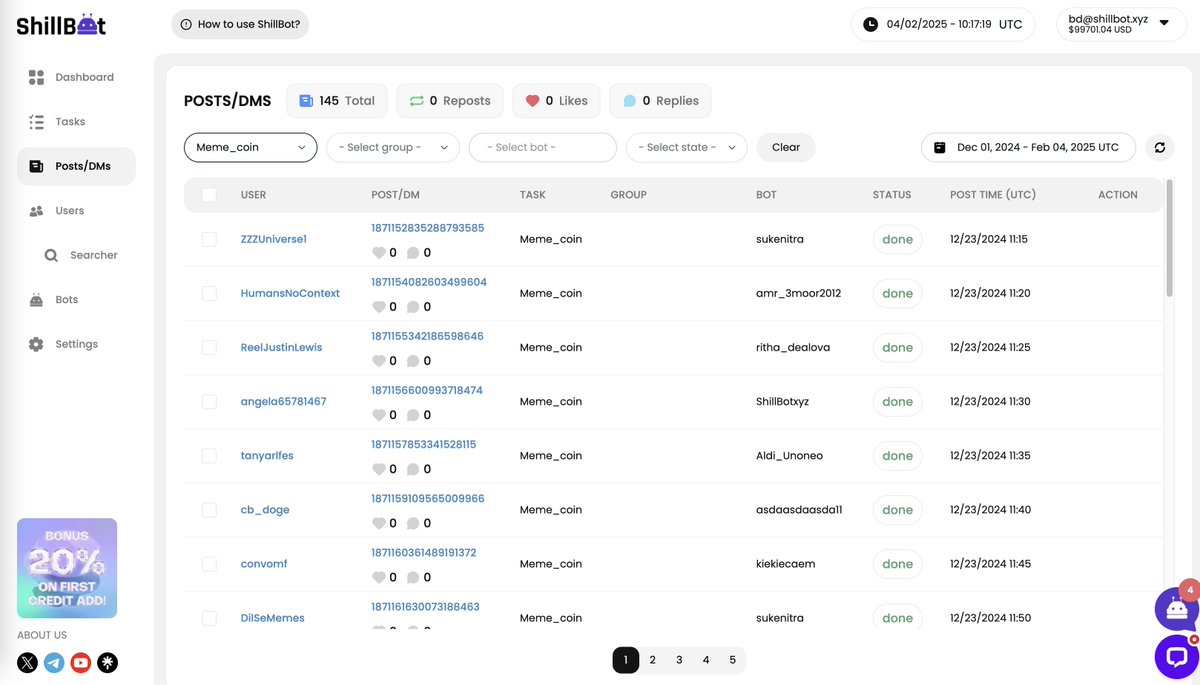The image size is (1200, 685).
Task: Refresh the posts list with the refresh icon
Action: coord(1159,147)
